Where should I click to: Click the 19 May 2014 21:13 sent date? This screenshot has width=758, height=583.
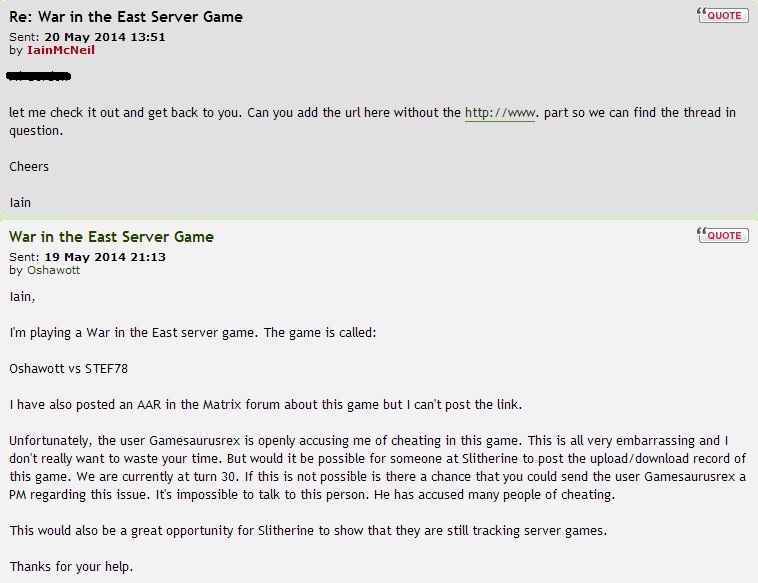click(105, 257)
